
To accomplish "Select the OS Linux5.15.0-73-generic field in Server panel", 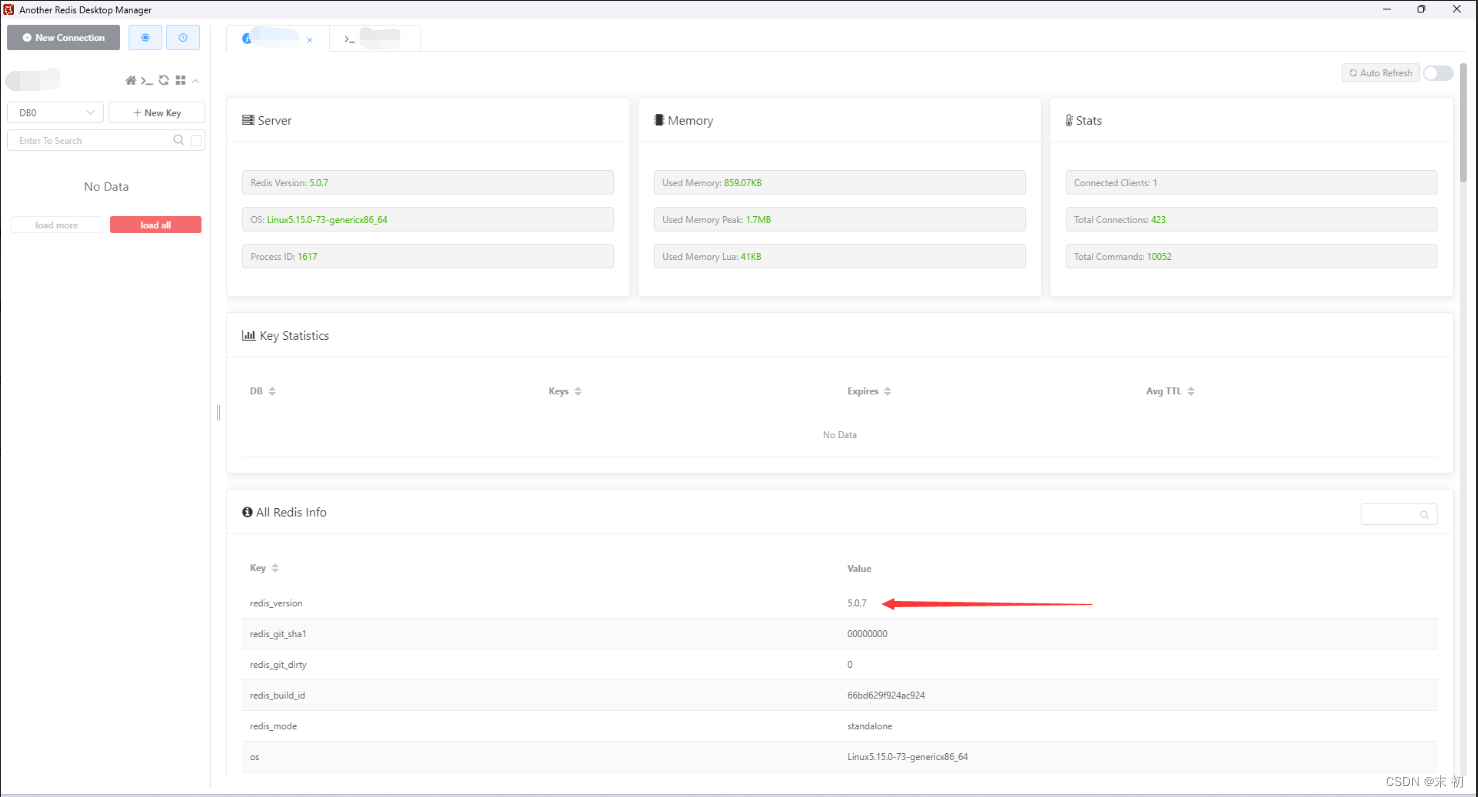I will [x=428, y=219].
